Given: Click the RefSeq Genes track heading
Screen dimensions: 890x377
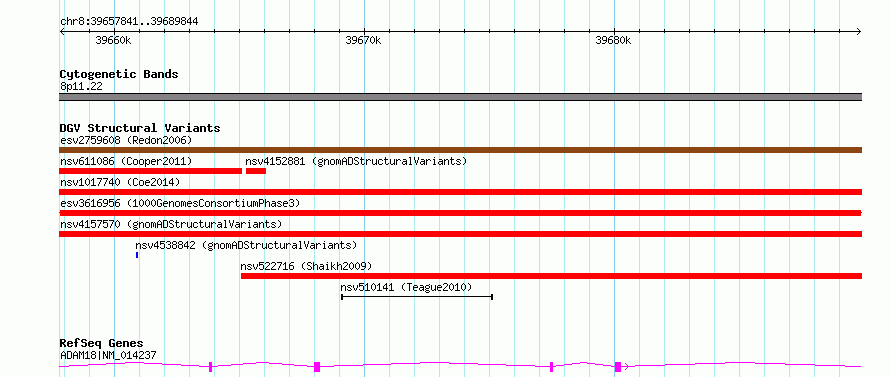Looking at the screenshot, I should [101, 344].
